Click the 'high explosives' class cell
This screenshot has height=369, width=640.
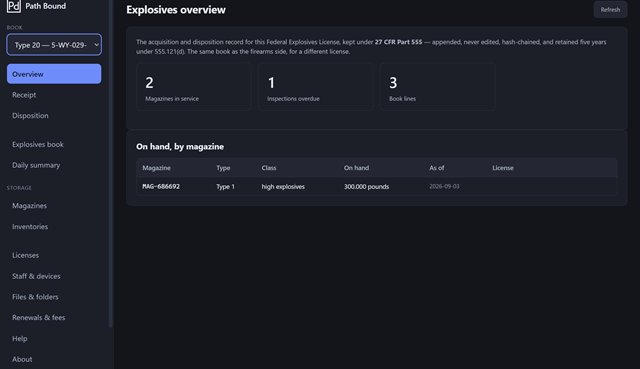tap(283, 187)
